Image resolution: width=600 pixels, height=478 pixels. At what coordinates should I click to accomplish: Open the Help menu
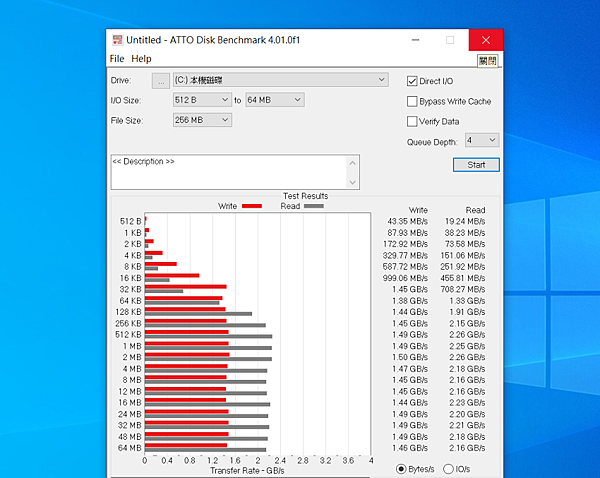[141, 59]
